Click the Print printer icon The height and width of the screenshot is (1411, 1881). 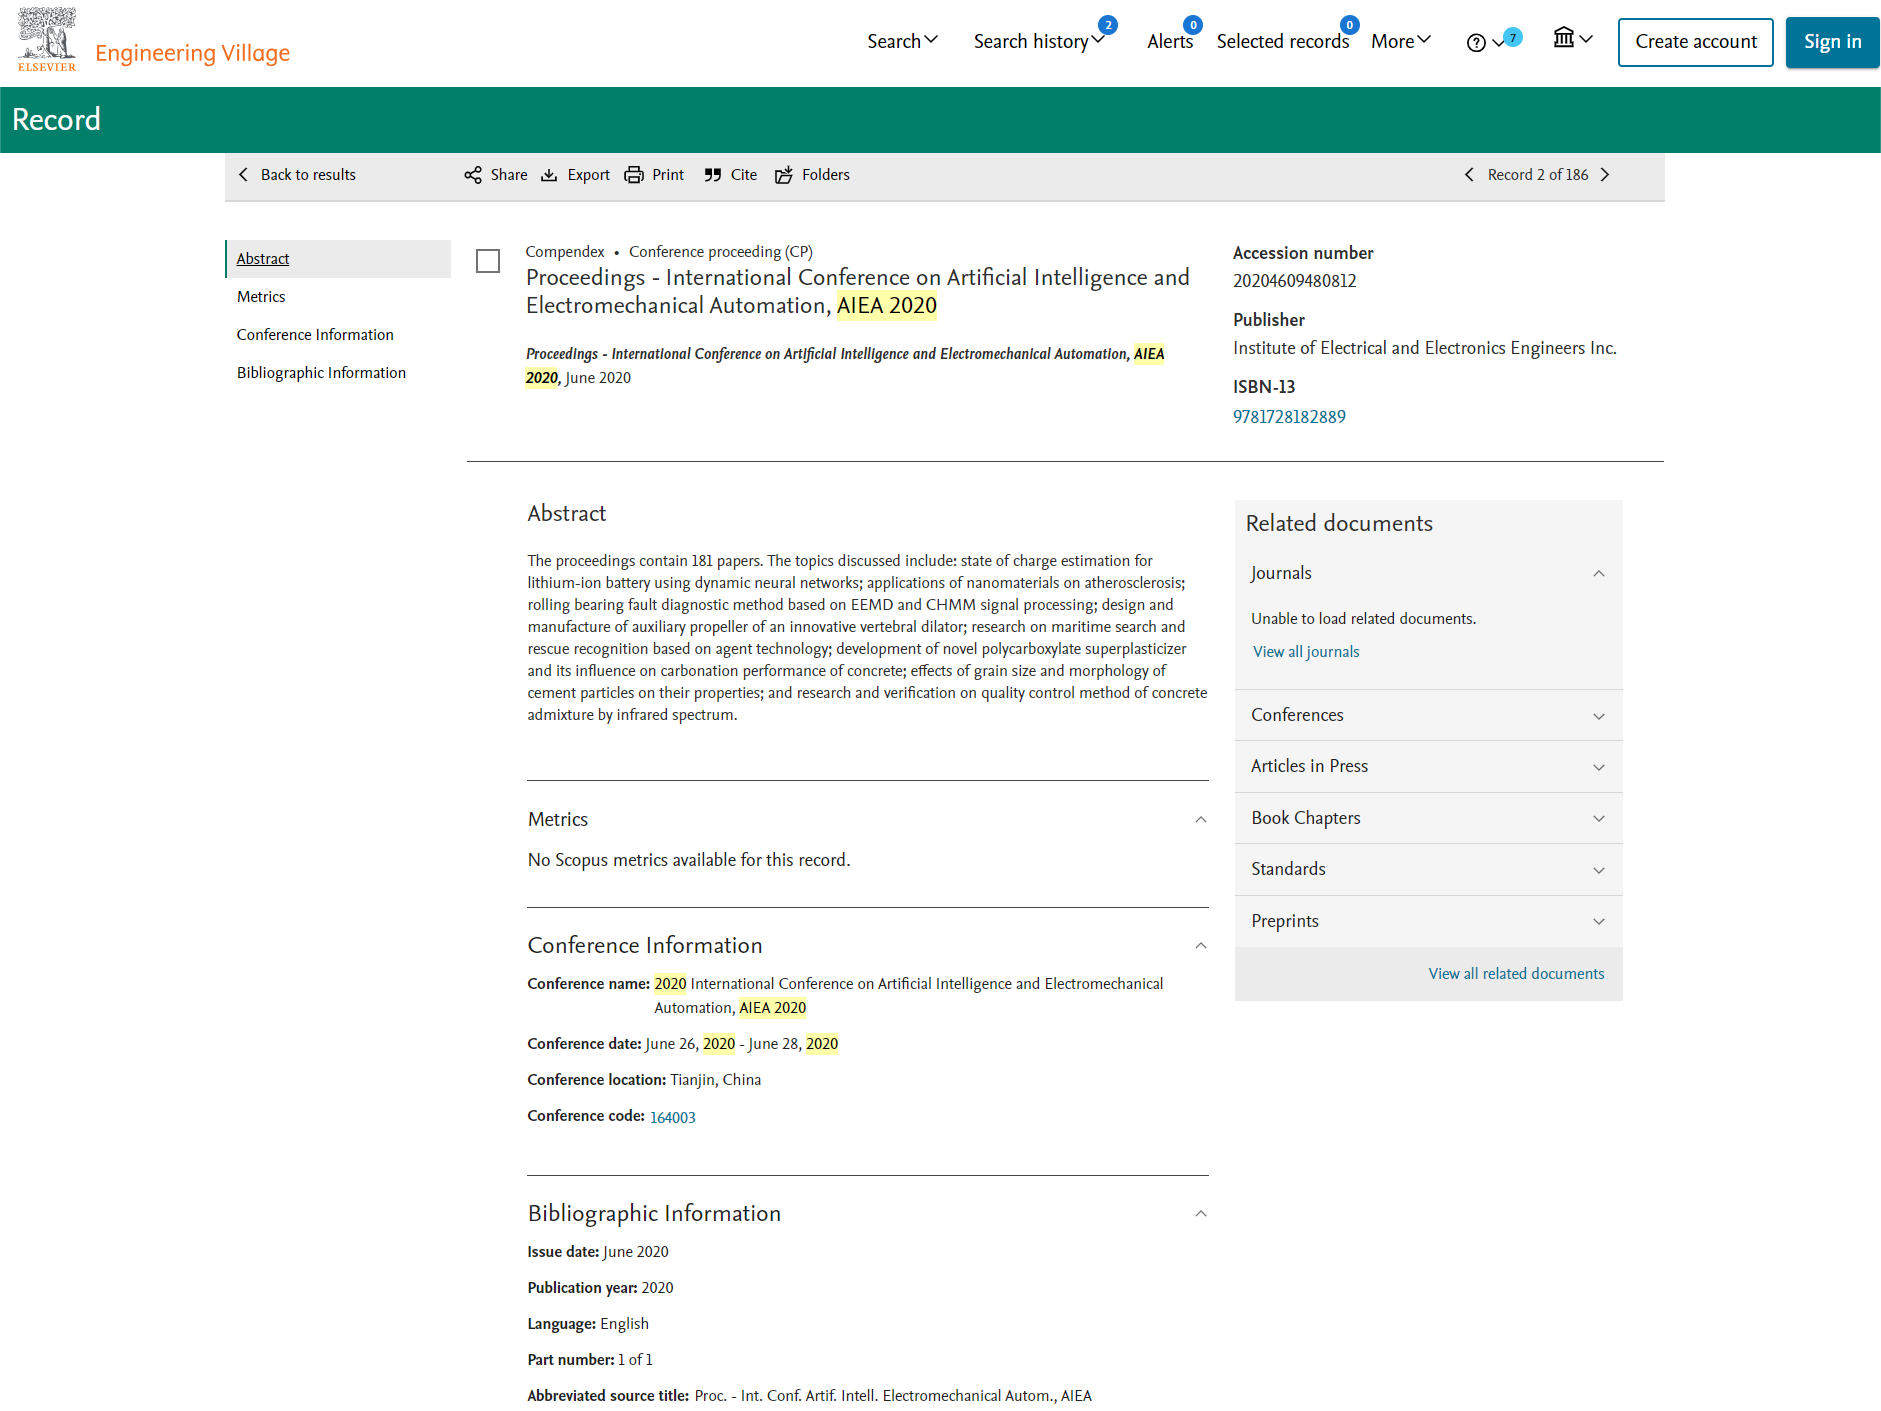[x=634, y=175]
